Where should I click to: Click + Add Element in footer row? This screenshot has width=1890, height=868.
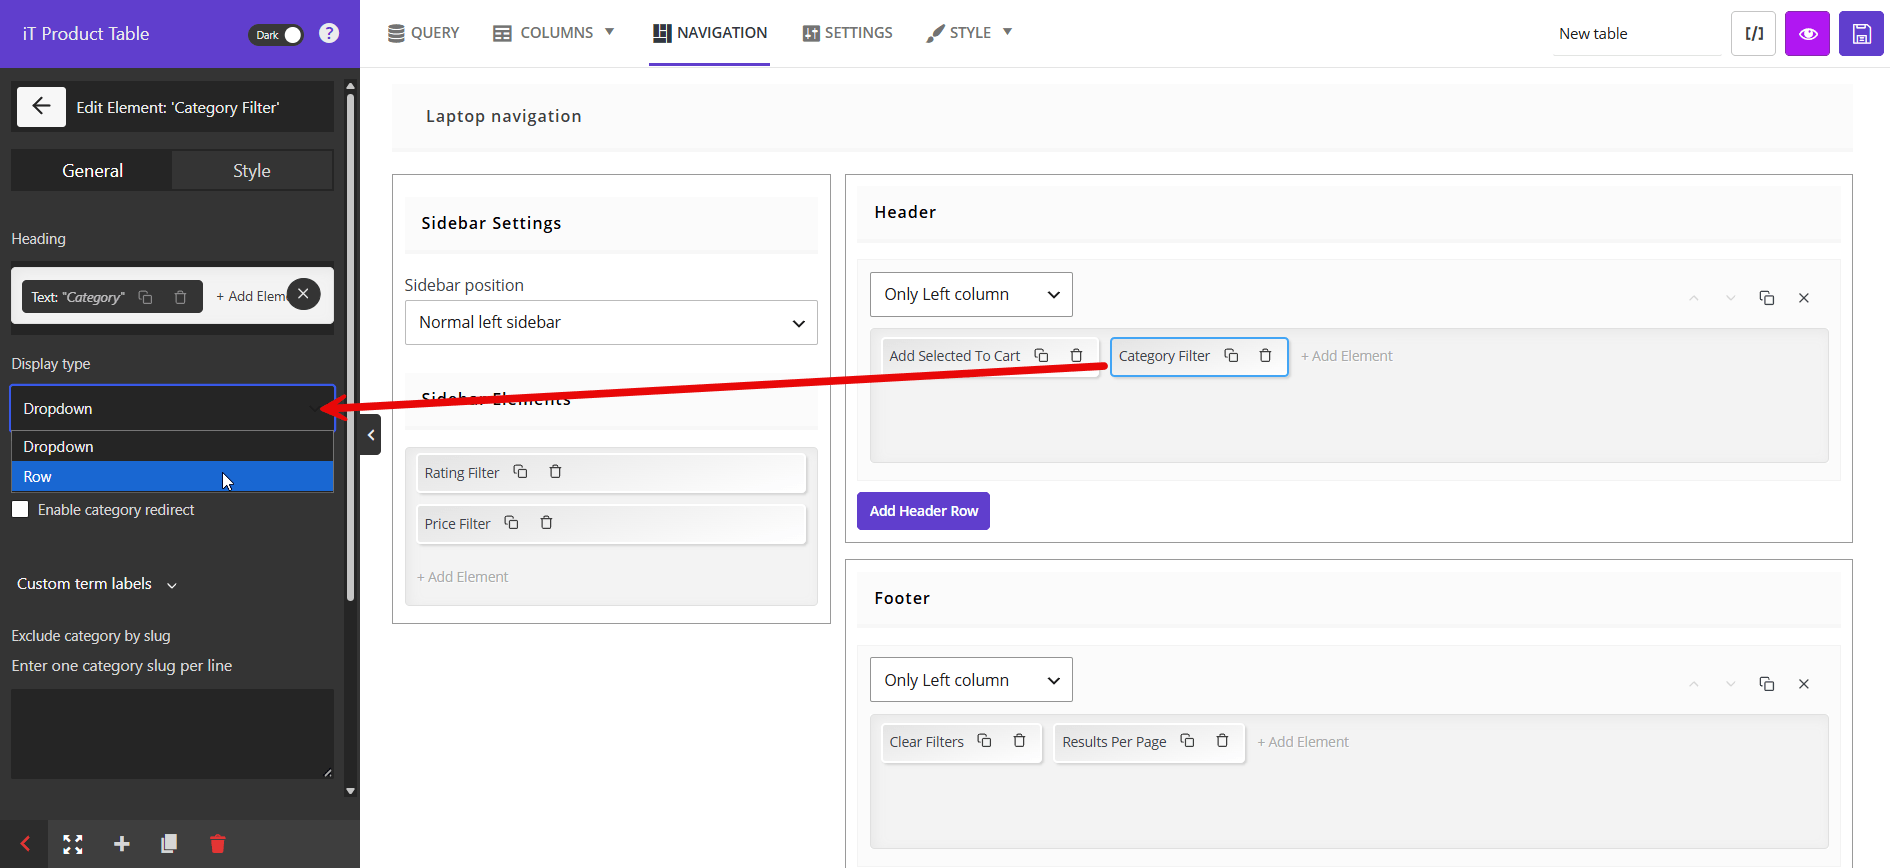coord(1303,742)
